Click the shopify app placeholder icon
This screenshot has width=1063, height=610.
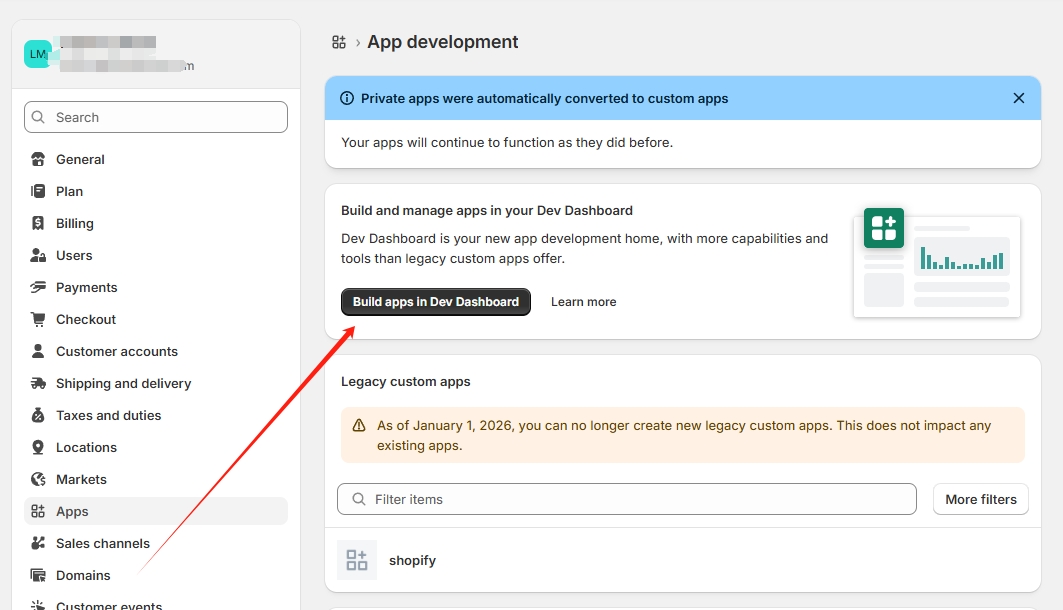point(357,560)
